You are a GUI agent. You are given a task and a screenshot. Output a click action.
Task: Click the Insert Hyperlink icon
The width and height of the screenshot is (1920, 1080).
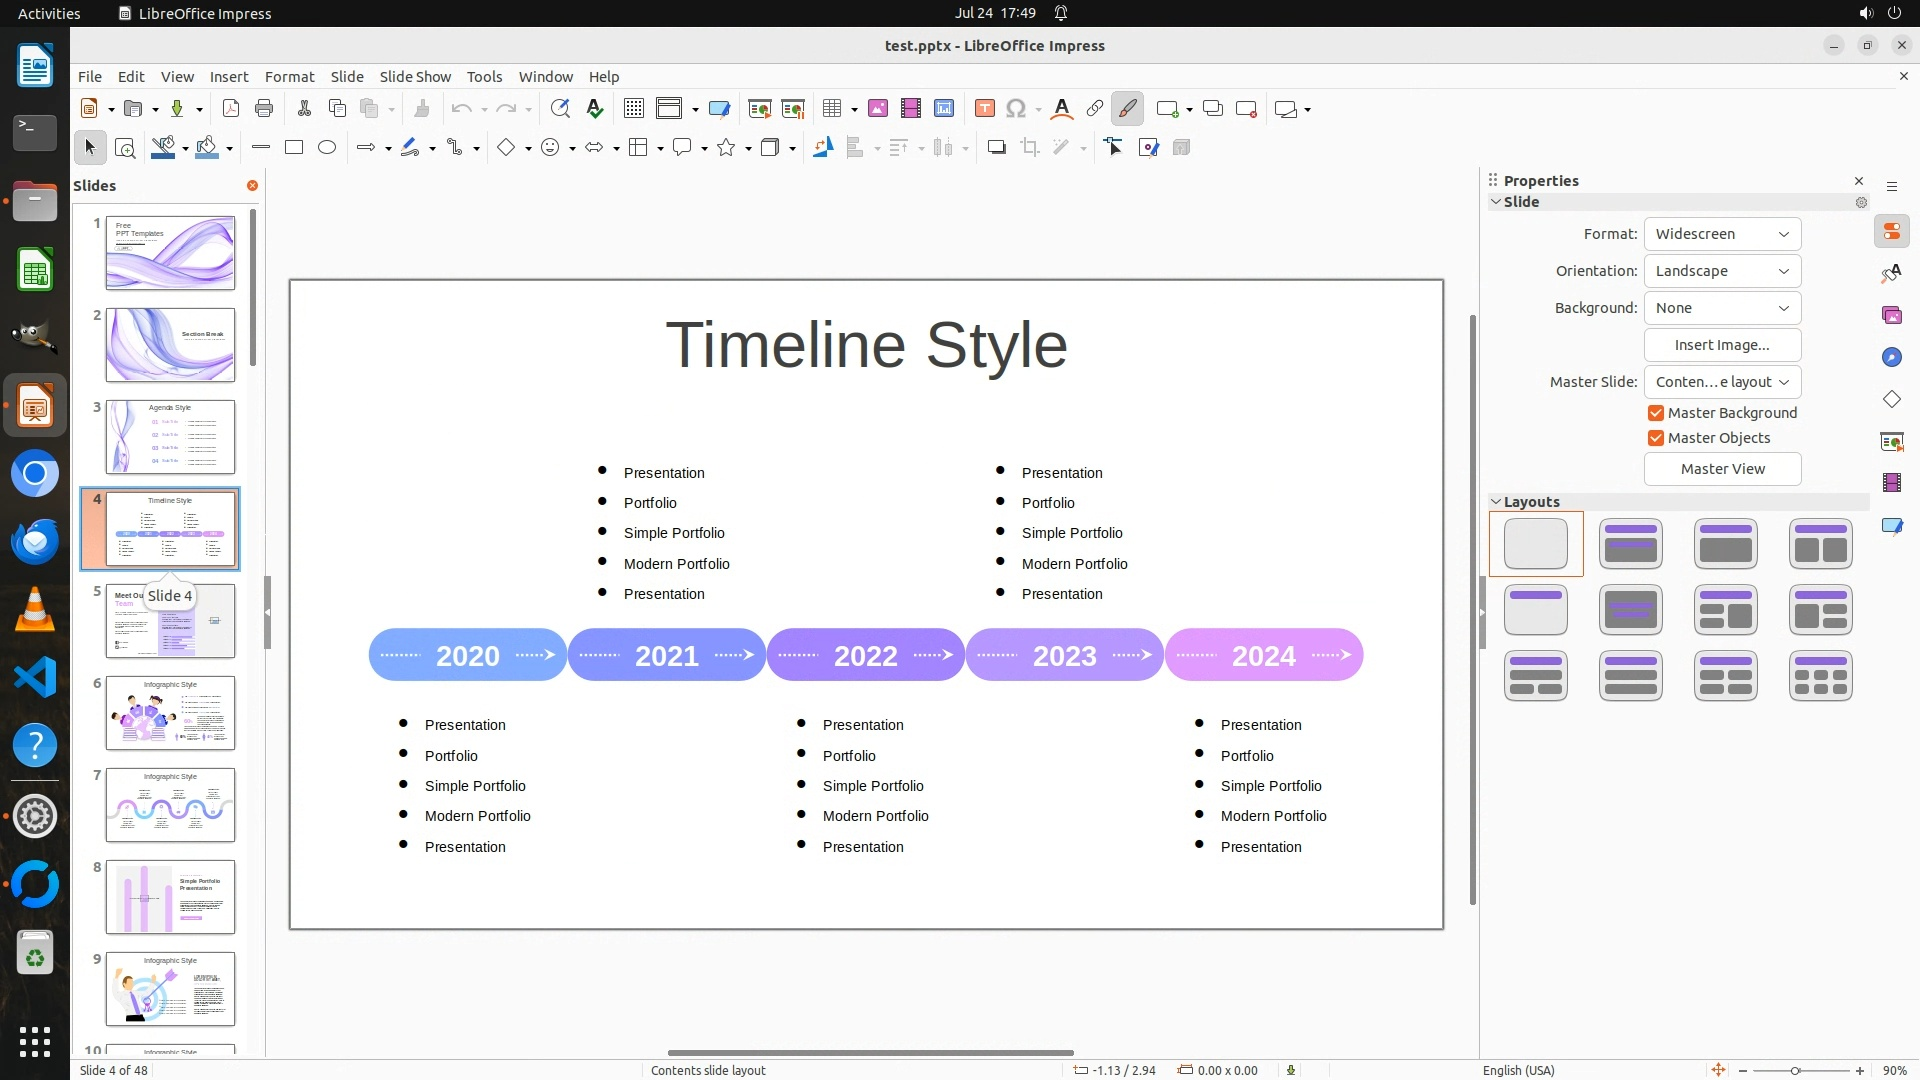click(1095, 109)
